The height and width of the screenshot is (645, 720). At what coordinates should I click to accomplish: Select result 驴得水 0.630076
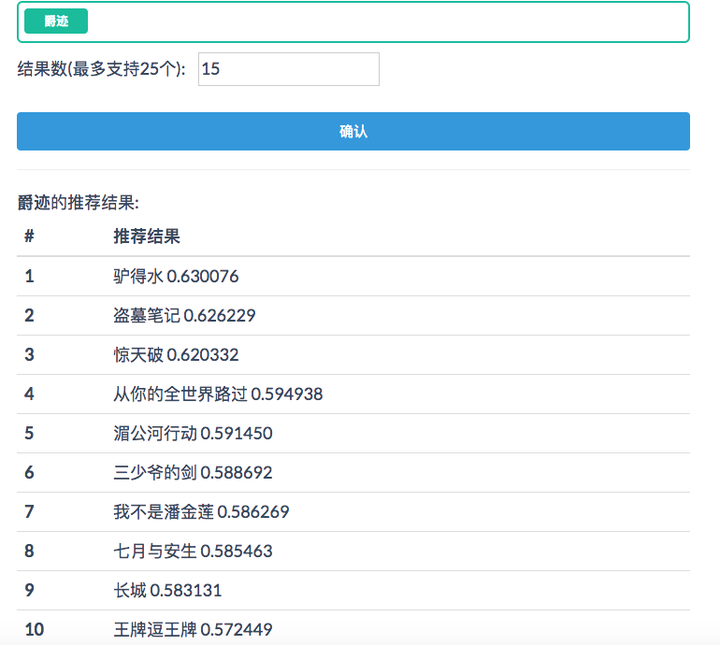pos(176,276)
